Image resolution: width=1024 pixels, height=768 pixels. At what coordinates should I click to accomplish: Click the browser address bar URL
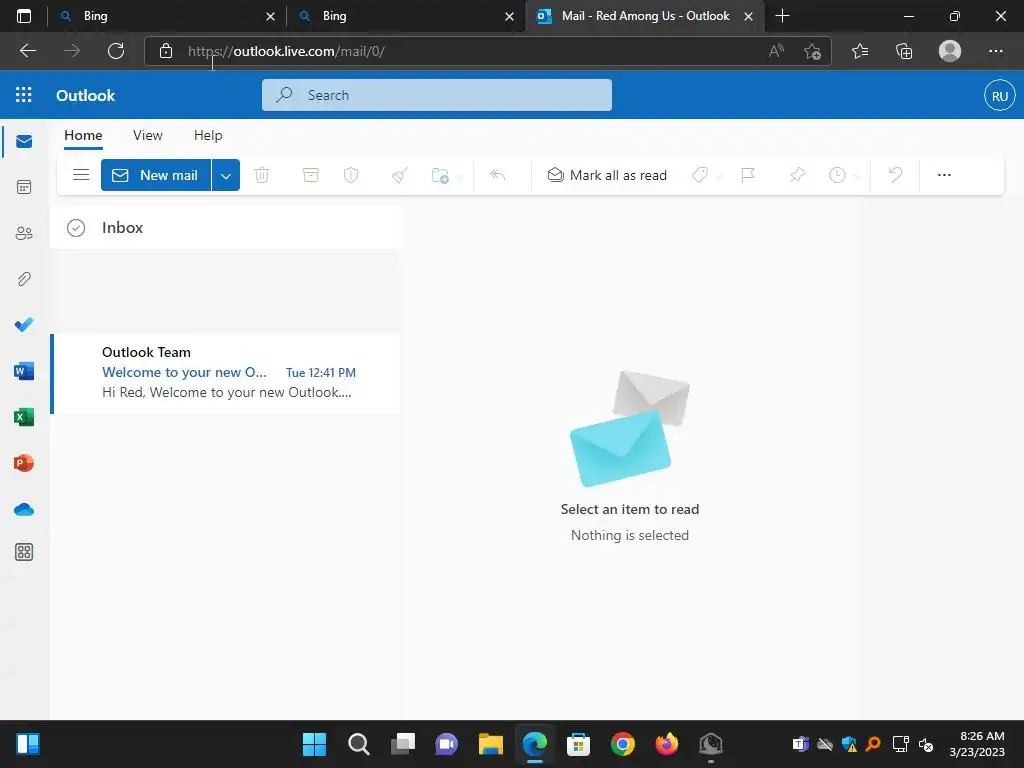click(286, 51)
